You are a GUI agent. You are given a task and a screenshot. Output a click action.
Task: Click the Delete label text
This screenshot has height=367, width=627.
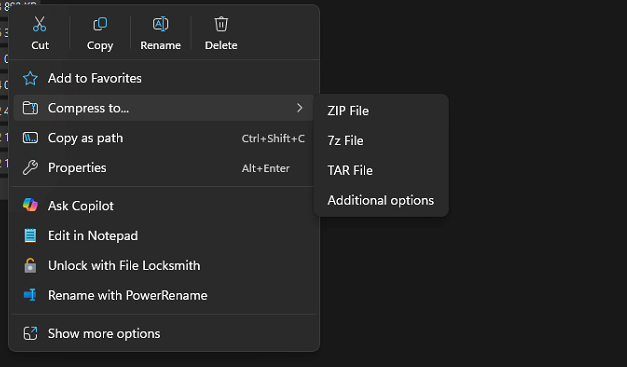pos(221,45)
